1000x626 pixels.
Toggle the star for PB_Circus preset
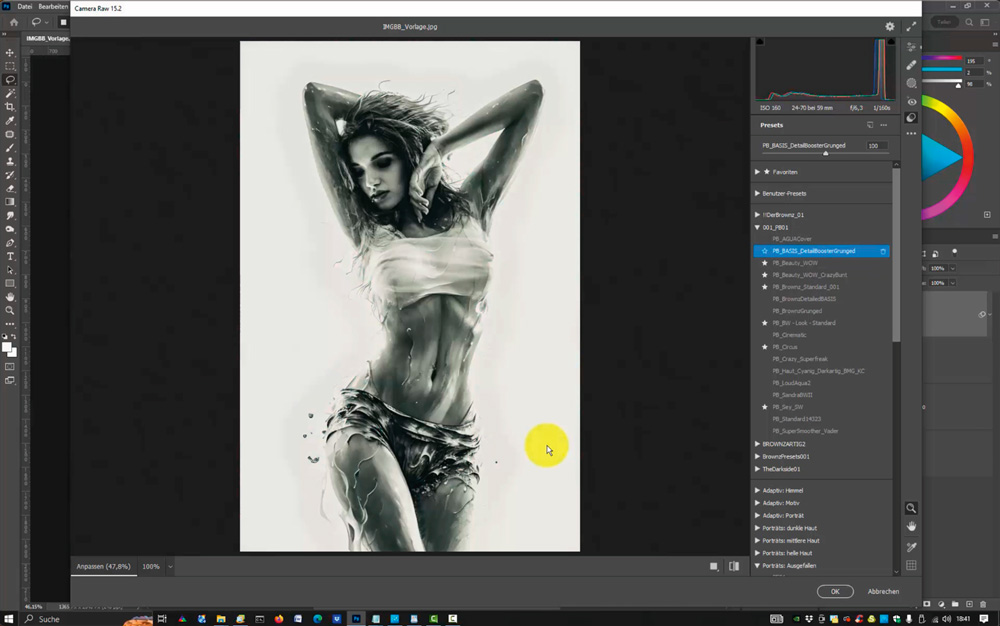765,347
